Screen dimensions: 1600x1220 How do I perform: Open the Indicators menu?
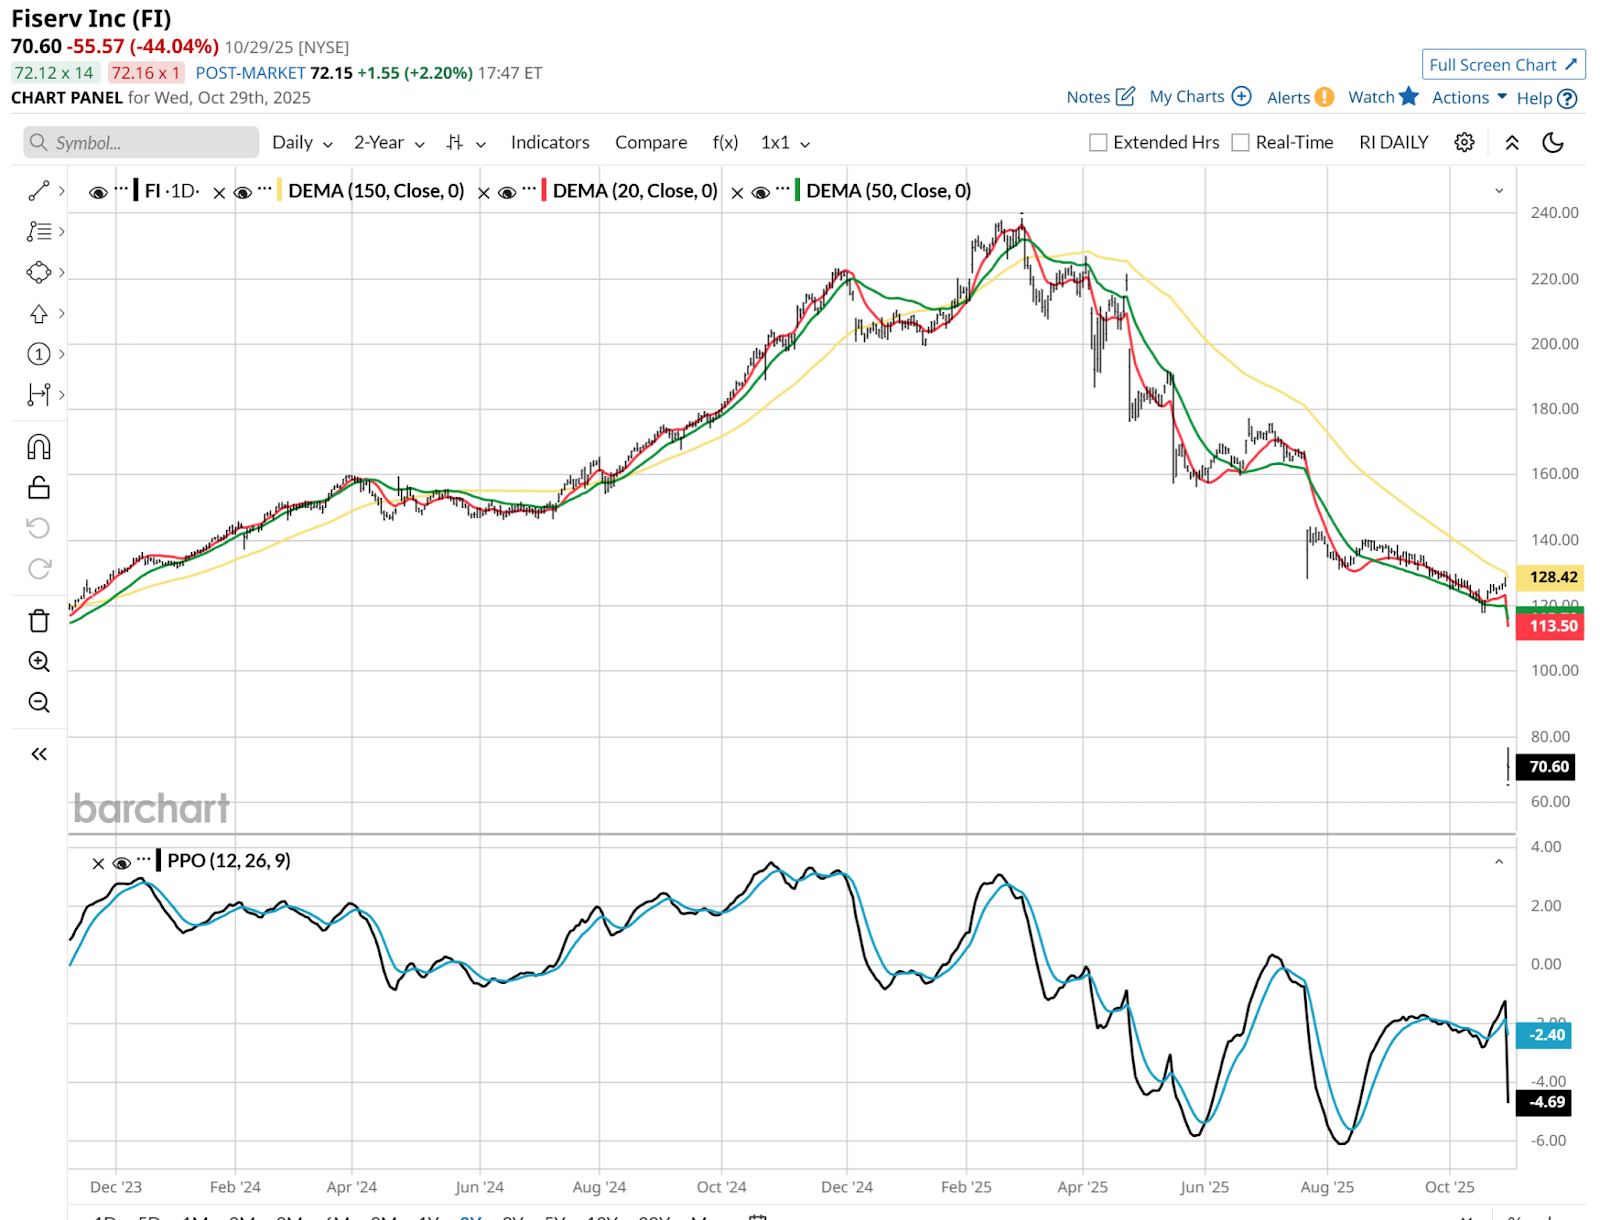(x=550, y=143)
